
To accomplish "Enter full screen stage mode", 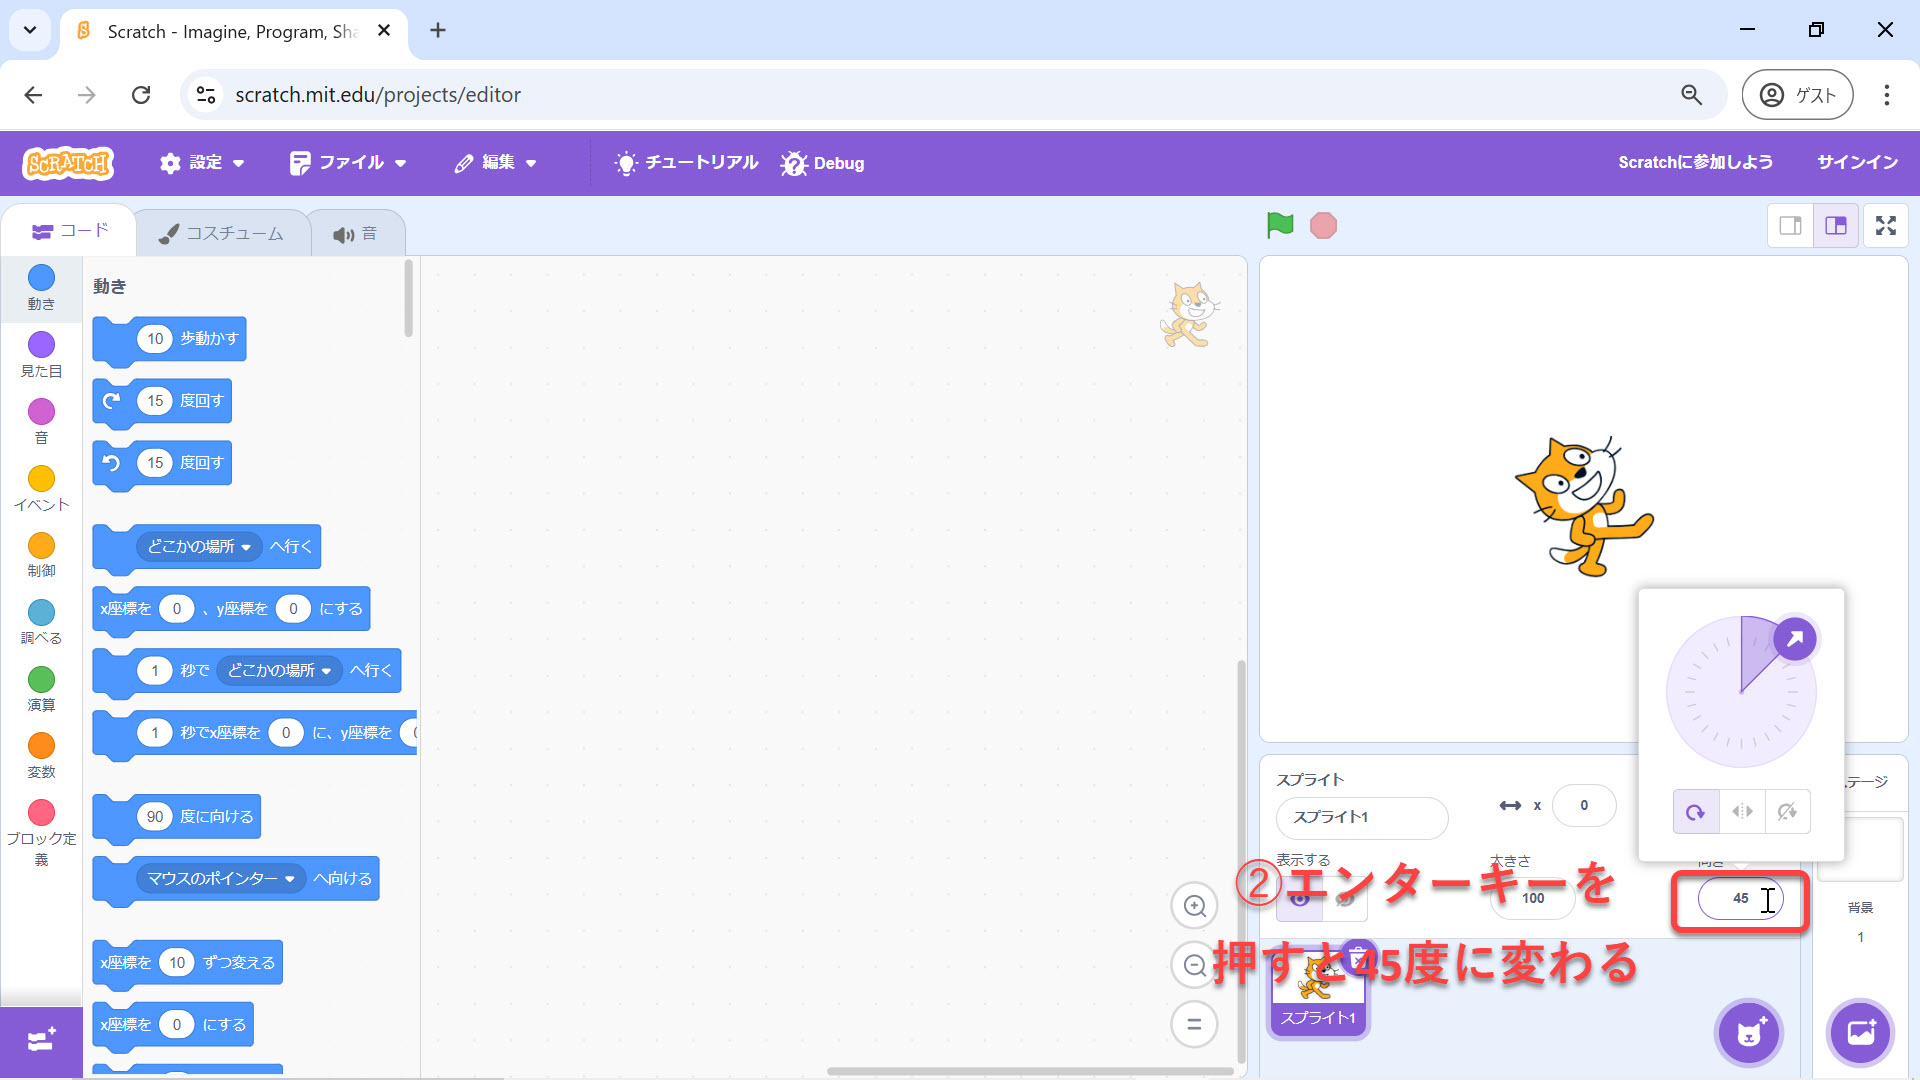I will (1886, 226).
